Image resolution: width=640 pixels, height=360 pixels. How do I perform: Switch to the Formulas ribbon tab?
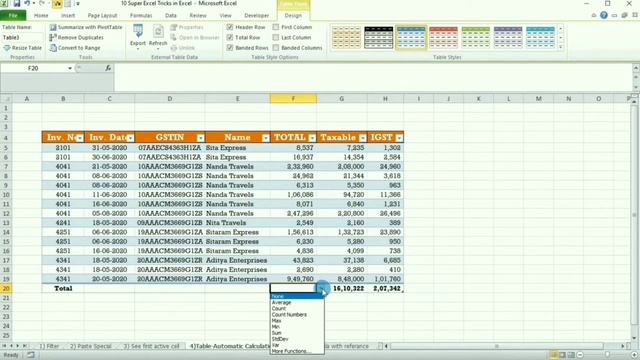pyautogui.click(x=141, y=16)
